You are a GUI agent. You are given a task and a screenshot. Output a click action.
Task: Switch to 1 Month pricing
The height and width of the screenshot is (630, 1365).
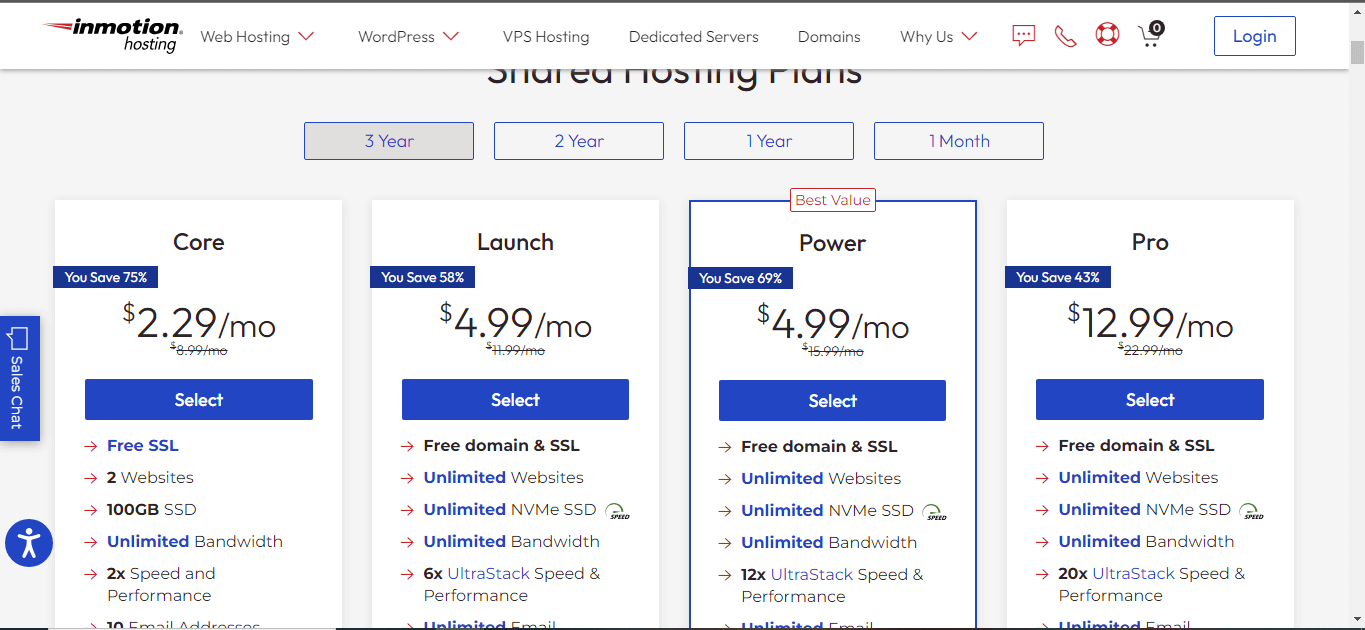click(957, 140)
